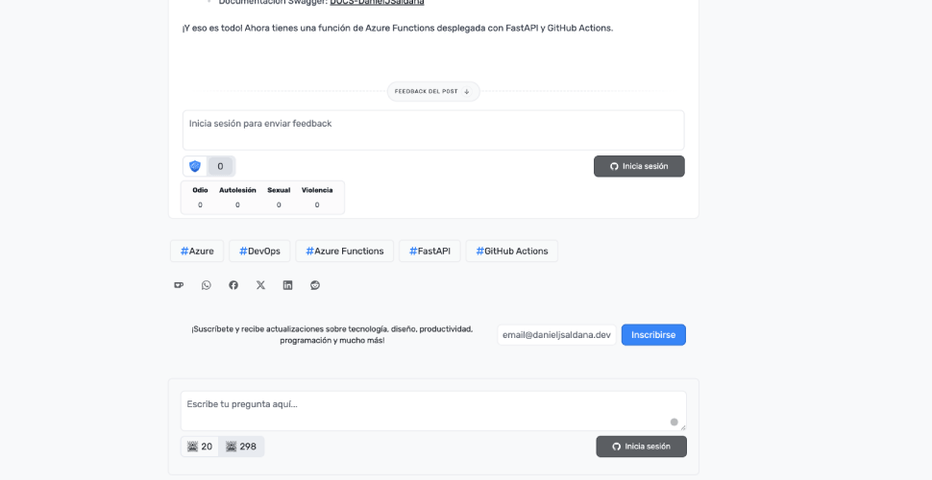The image size is (932, 480).
Task: Share post on LinkedIn icon
Action: [288, 285]
